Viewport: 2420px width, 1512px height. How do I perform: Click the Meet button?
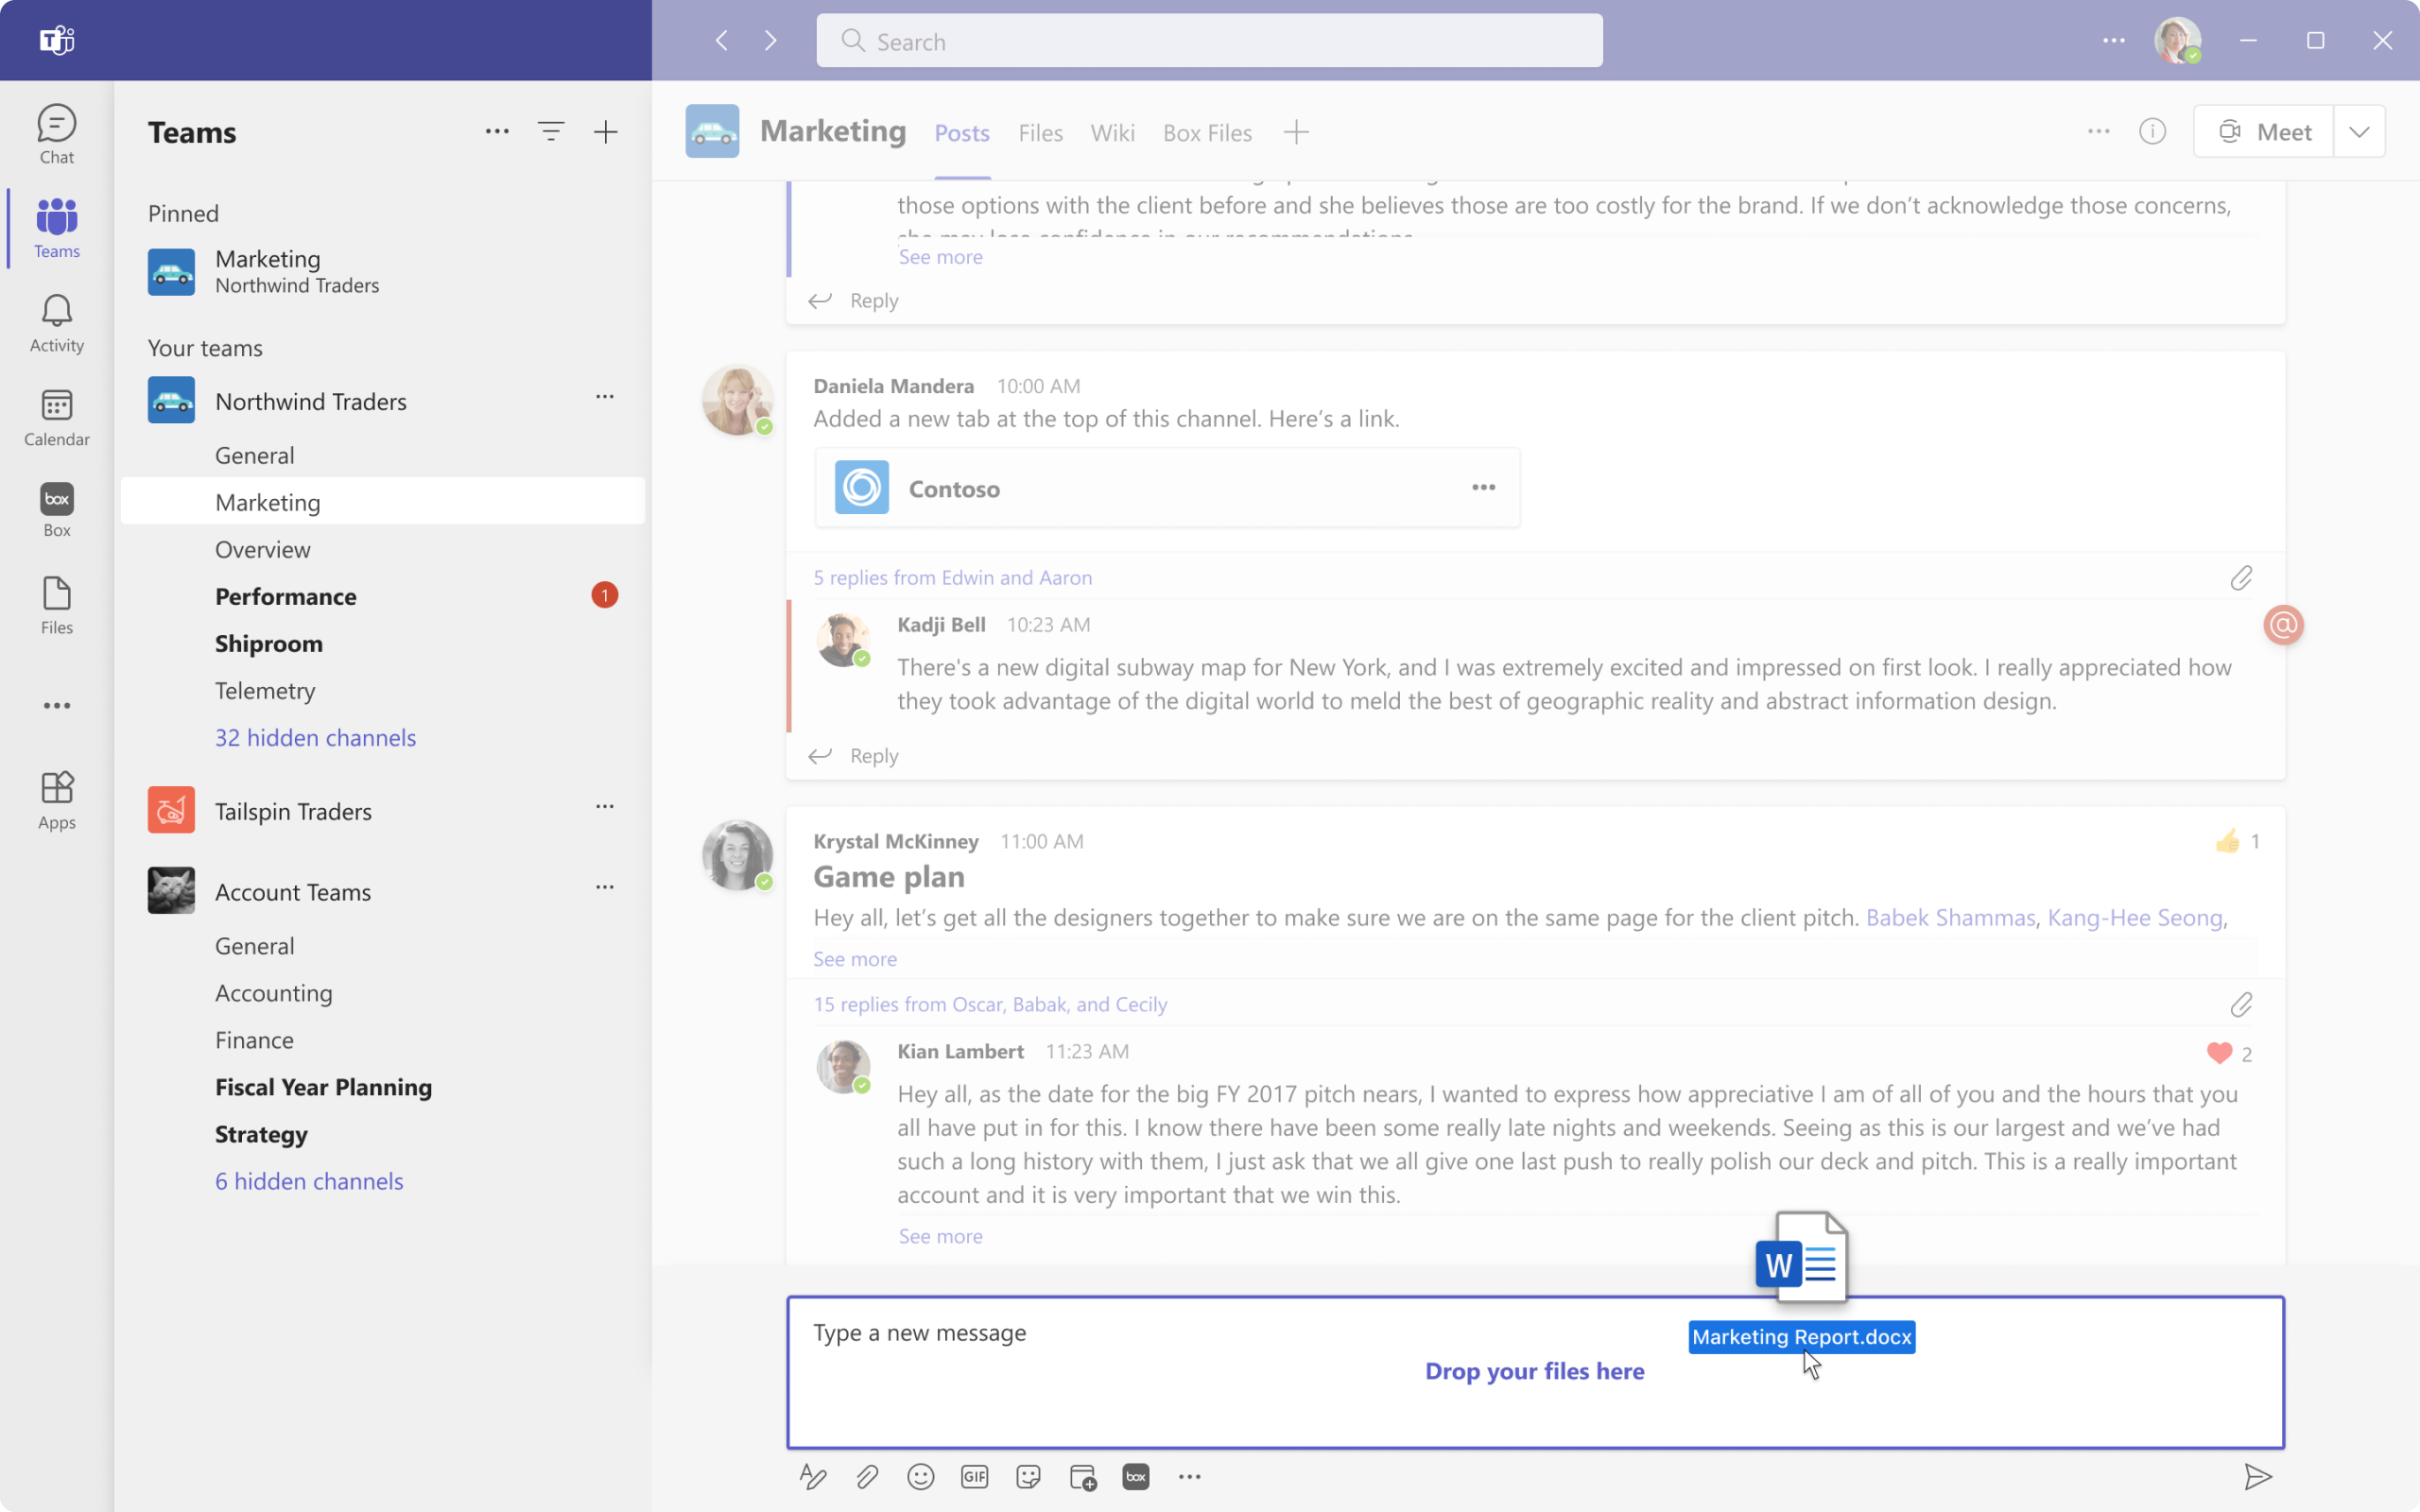coord(2264,132)
